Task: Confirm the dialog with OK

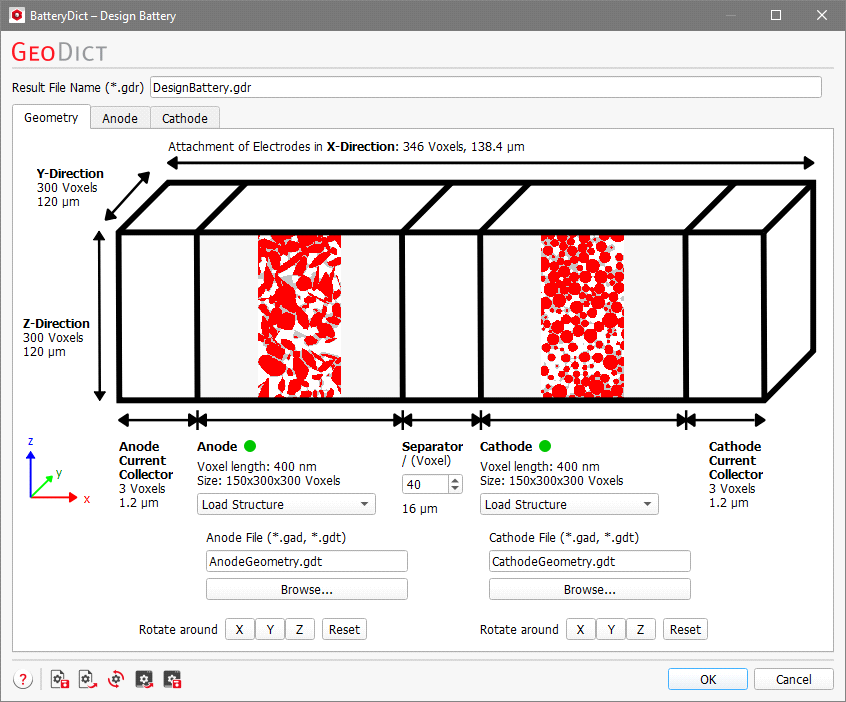Action: [x=708, y=679]
